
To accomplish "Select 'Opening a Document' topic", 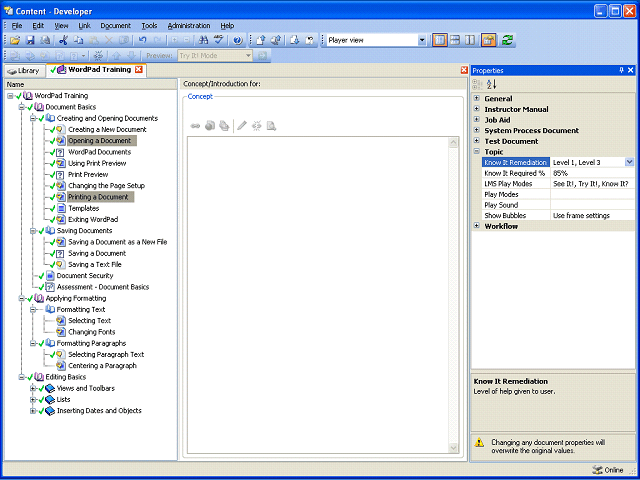I will pyautogui.click(x=100, y=141).
